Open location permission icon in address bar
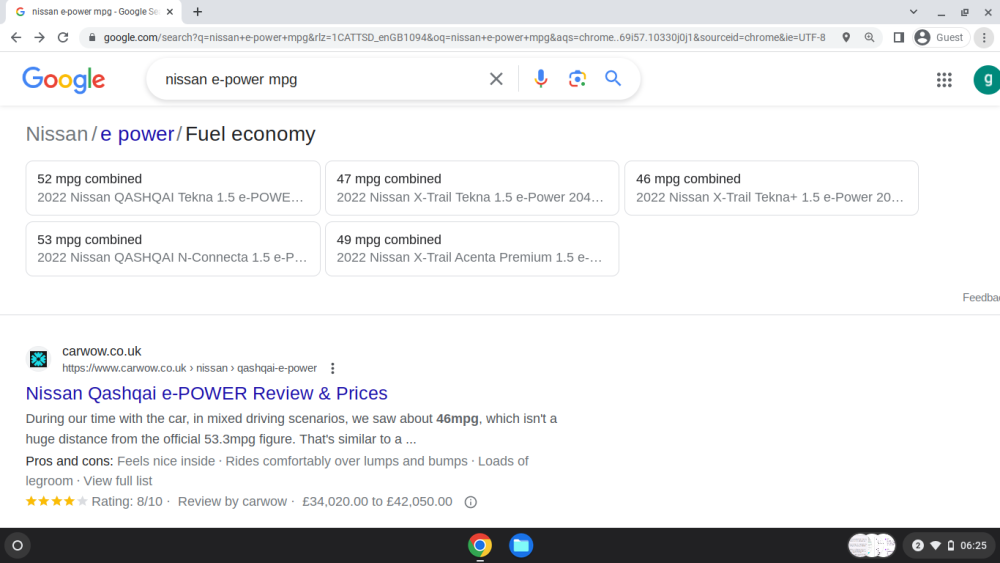The width and height of the screenshot is (1000, 563). tap(846, 38)
